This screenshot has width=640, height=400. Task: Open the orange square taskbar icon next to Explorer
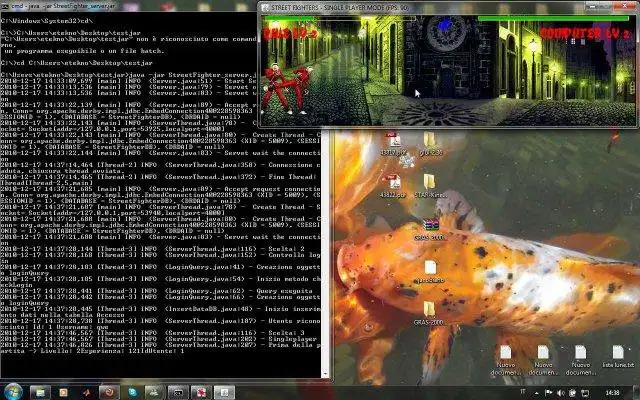point(63,393)
